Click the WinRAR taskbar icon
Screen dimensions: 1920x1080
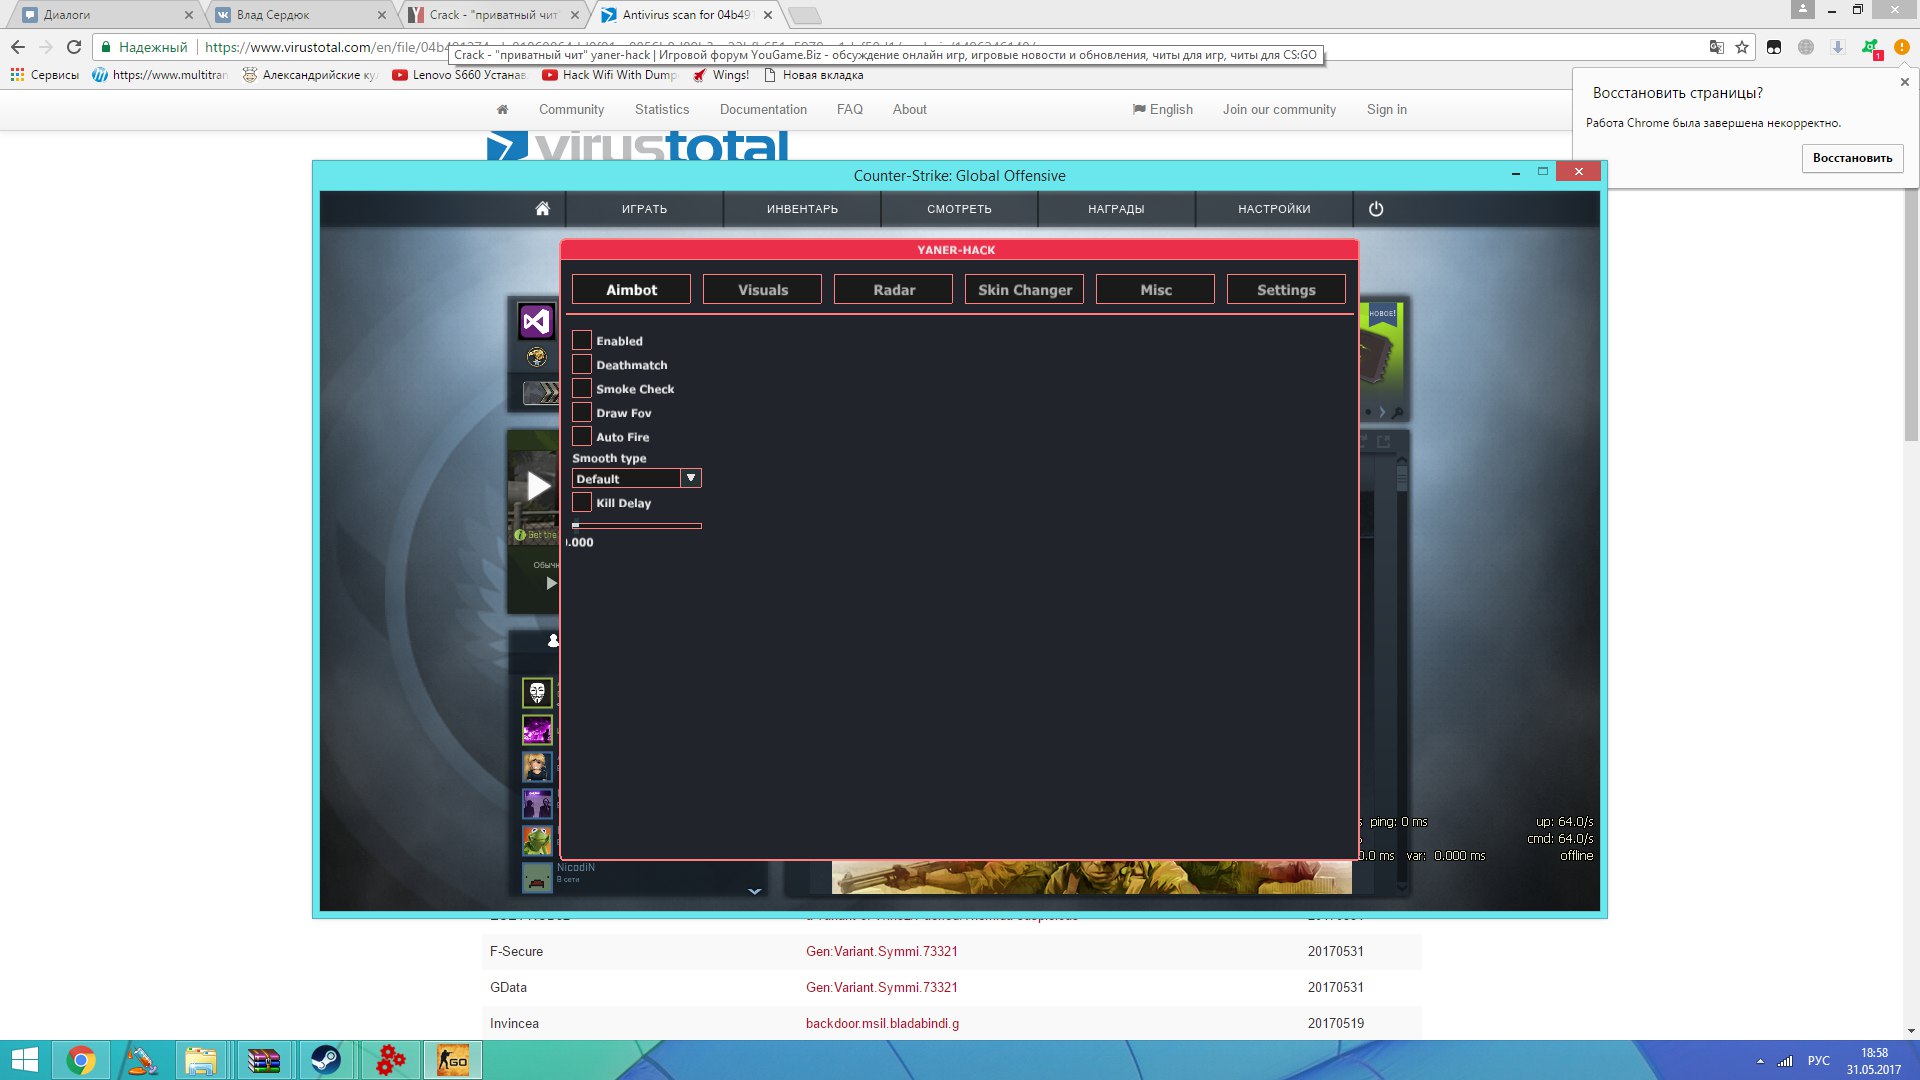tap(263, 1060)
